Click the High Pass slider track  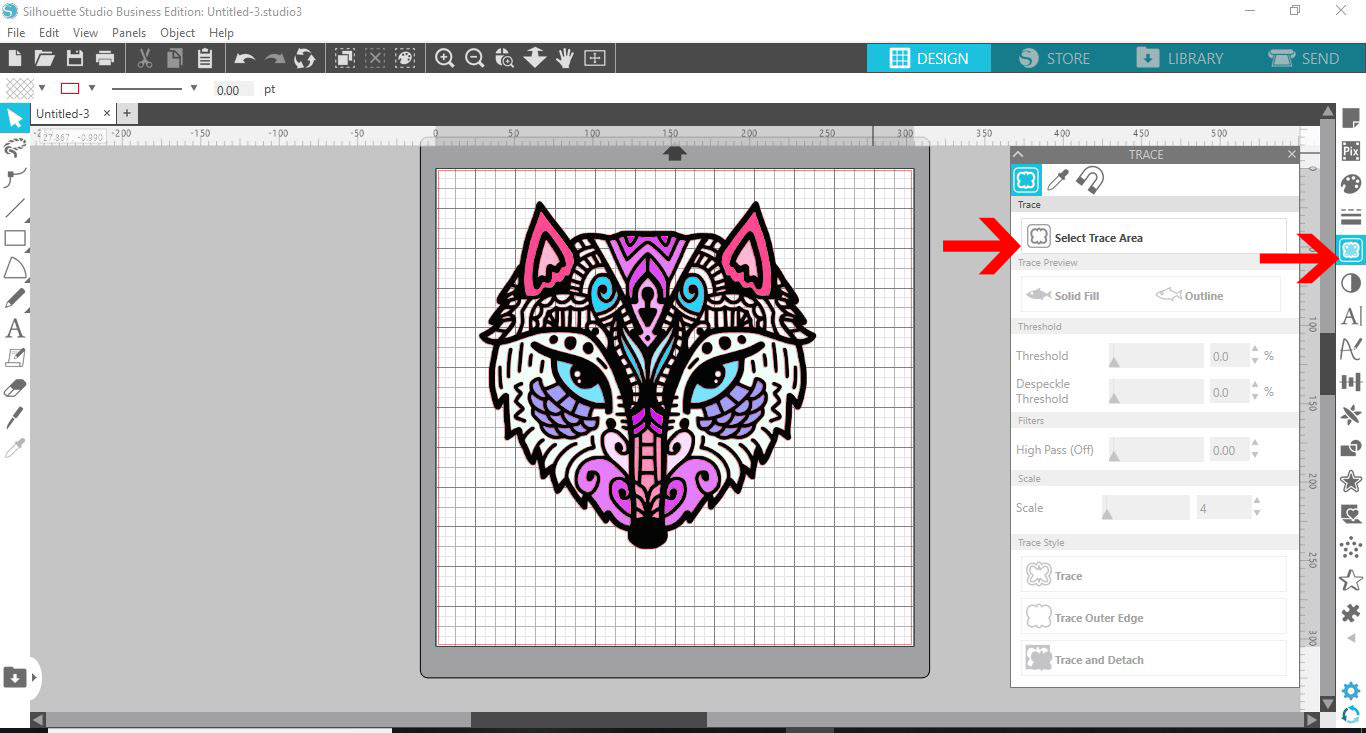coord(1156,450)
